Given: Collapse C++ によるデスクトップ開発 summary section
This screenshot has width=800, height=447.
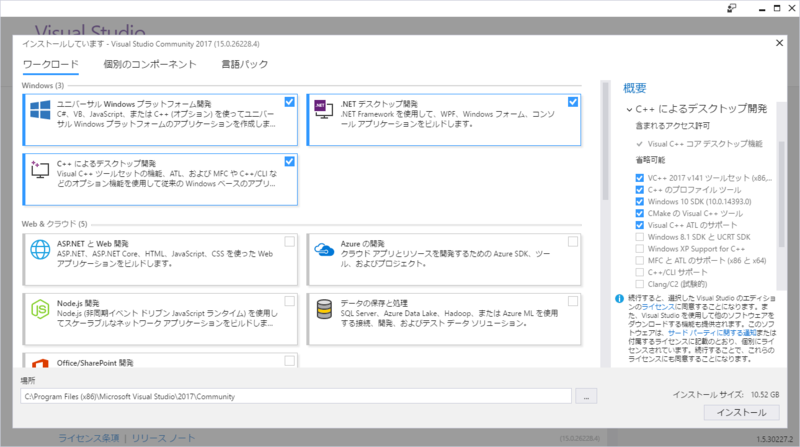Looking at the screenshot, I should coord(629,109).
